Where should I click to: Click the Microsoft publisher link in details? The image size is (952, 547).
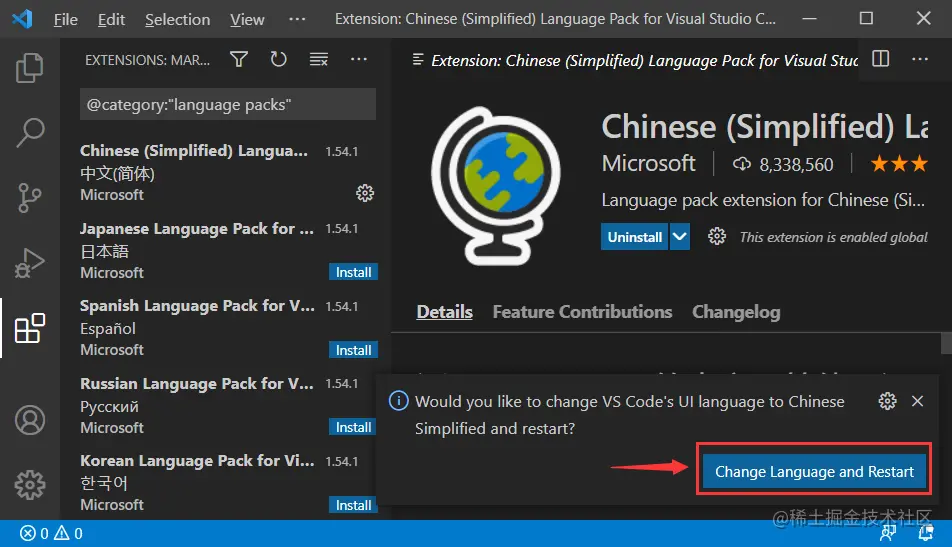[x=648, y=163]
